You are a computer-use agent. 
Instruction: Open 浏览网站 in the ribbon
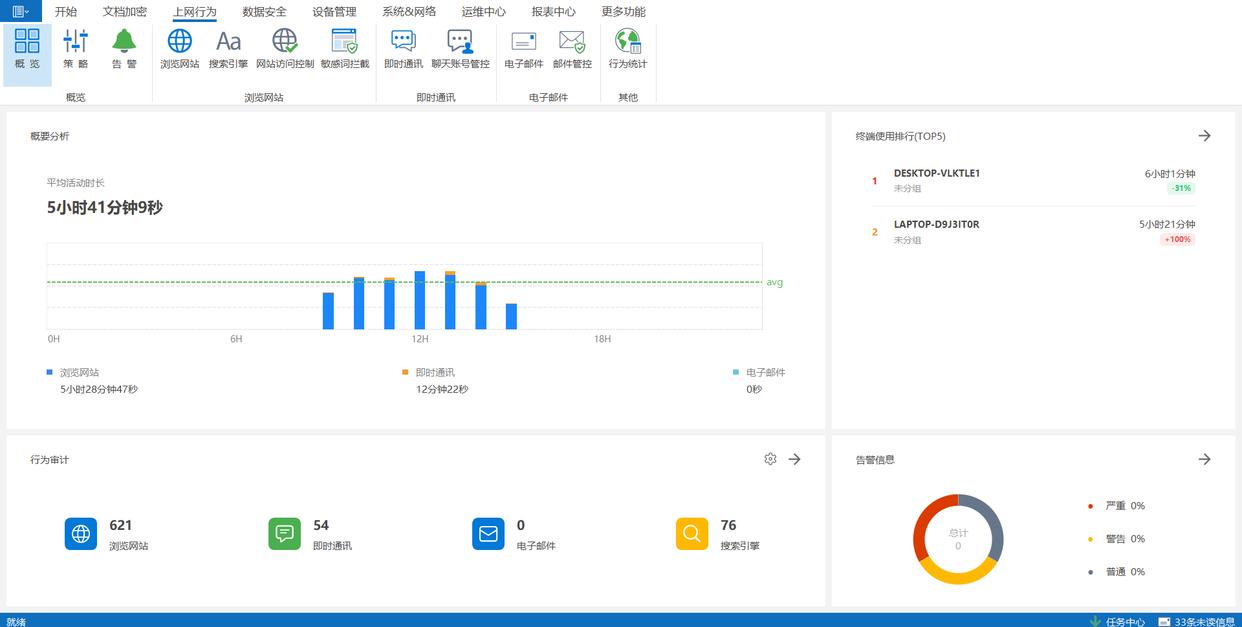point(179,48)
